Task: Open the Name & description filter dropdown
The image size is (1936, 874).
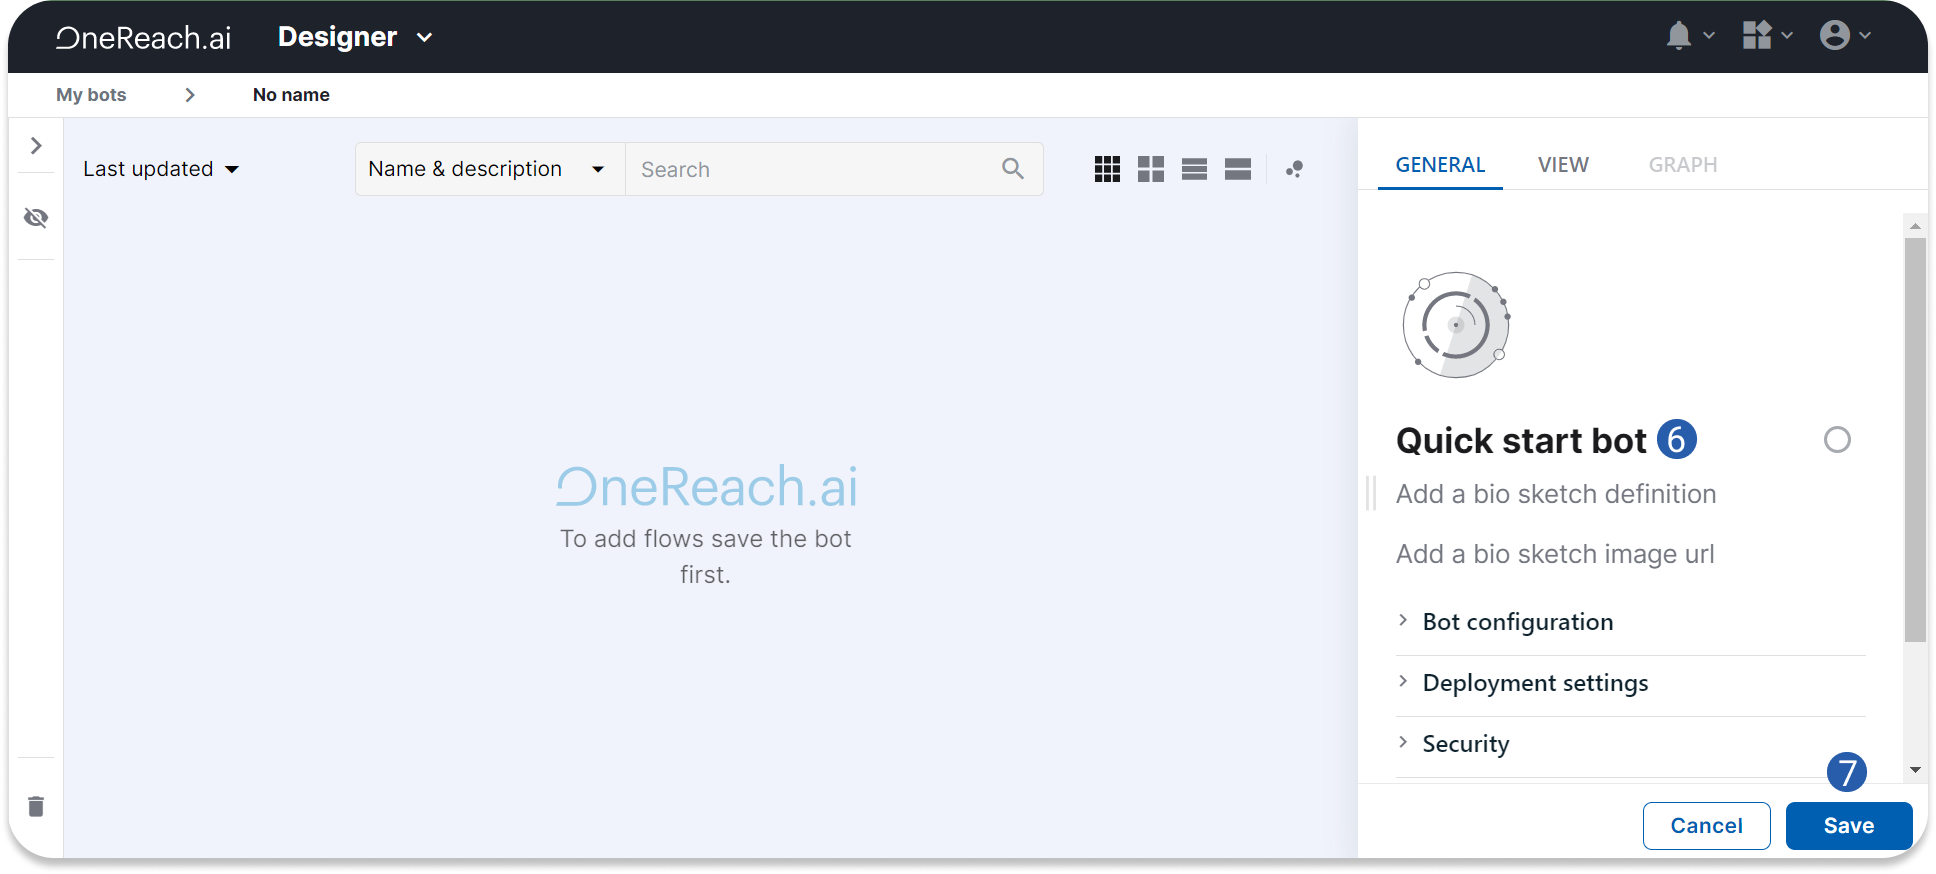Action: pos(487,169)
